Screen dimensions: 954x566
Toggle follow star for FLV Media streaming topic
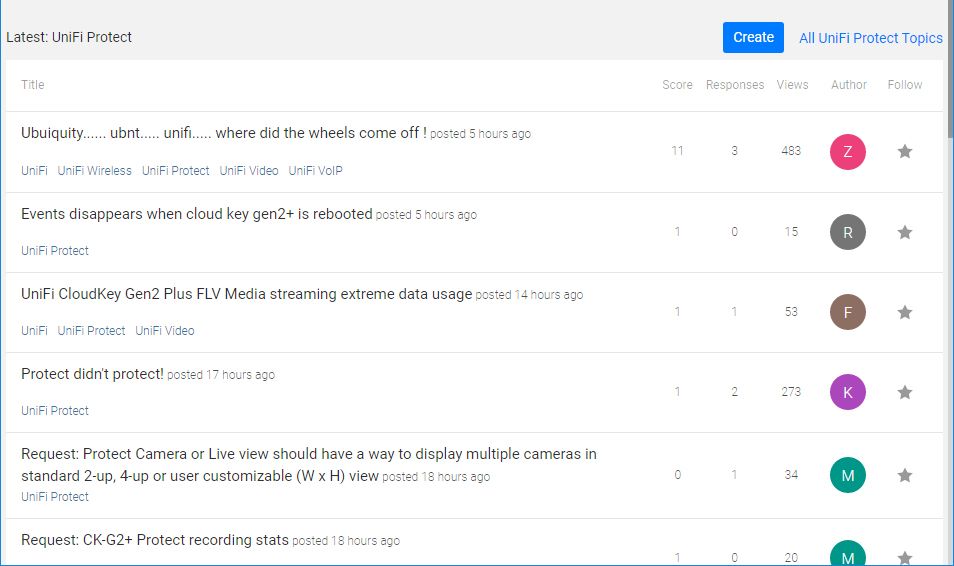[x=905, y=312]
